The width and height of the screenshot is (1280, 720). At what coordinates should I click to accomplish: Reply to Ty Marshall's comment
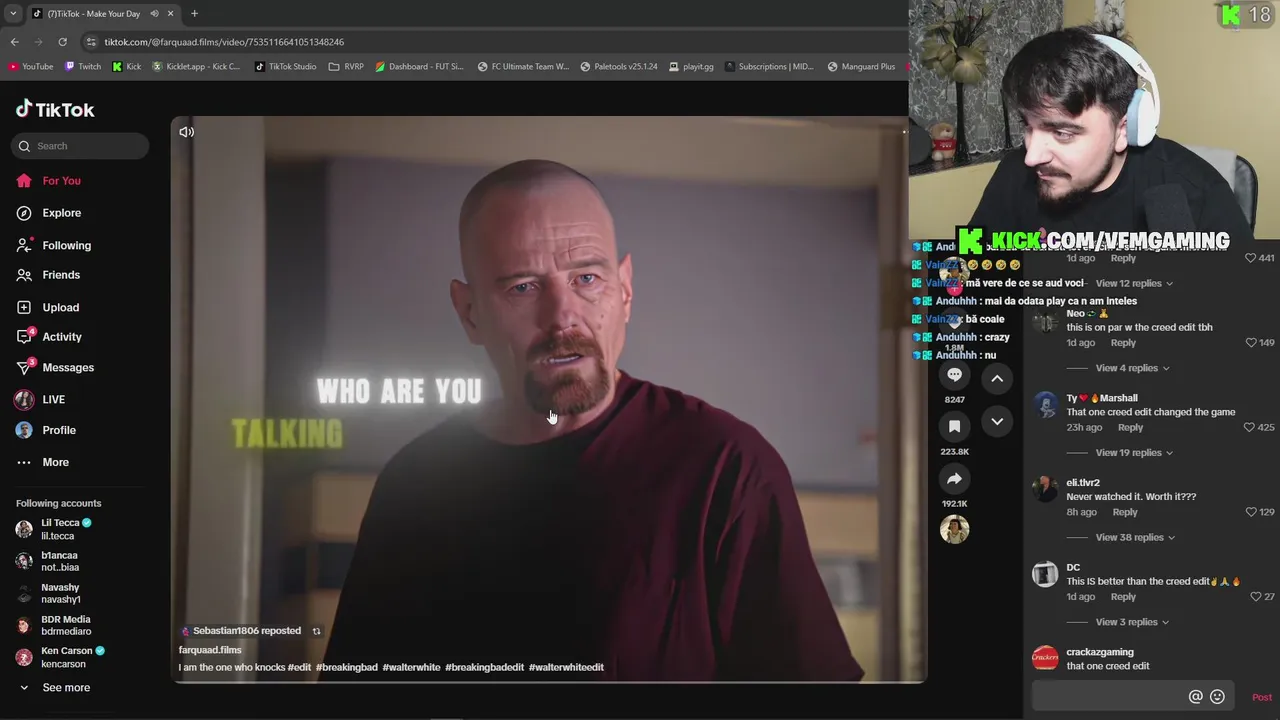pyautogui.click(x=1130, y=427)
